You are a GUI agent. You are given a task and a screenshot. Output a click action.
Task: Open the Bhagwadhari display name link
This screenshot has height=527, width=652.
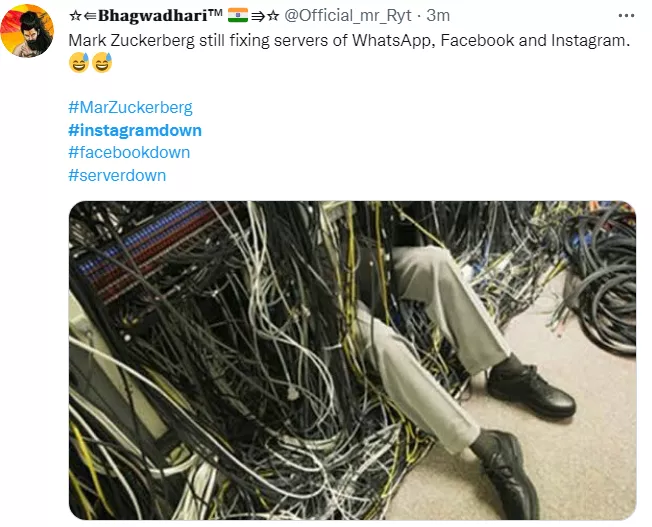[161, 15]
